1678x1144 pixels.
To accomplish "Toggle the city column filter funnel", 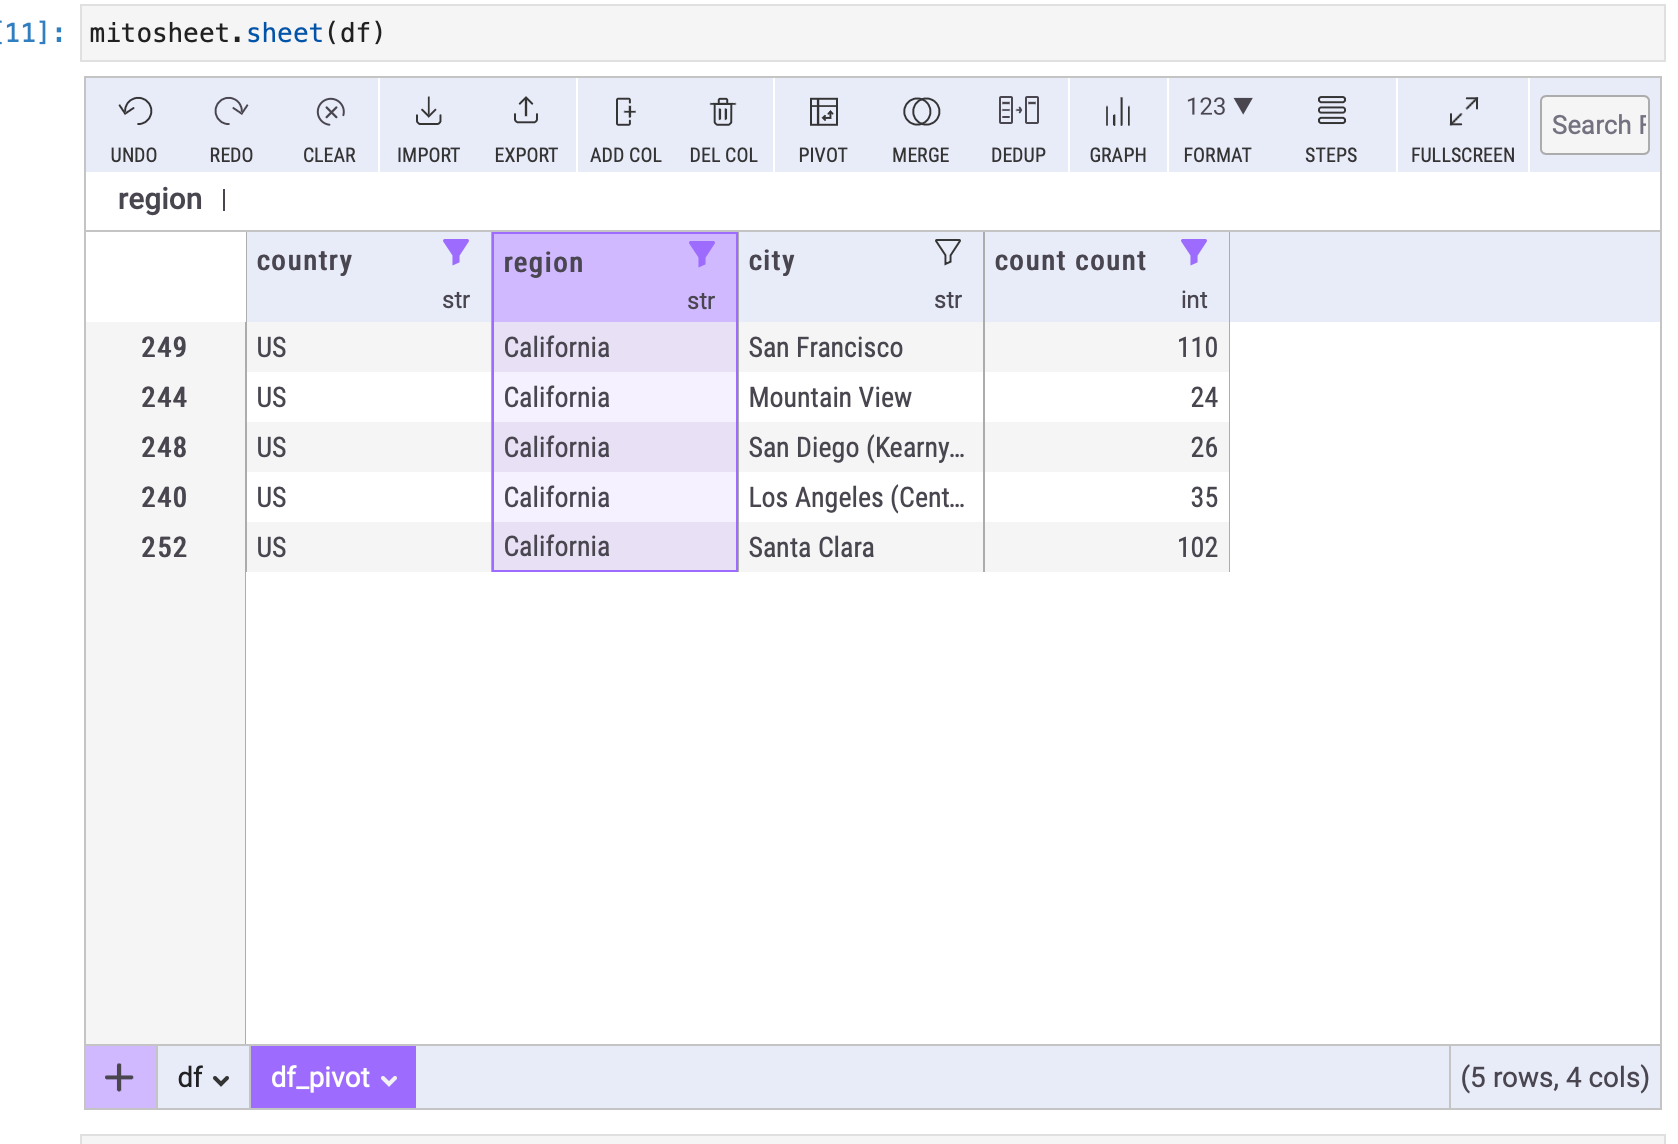I will coord(947,252).
